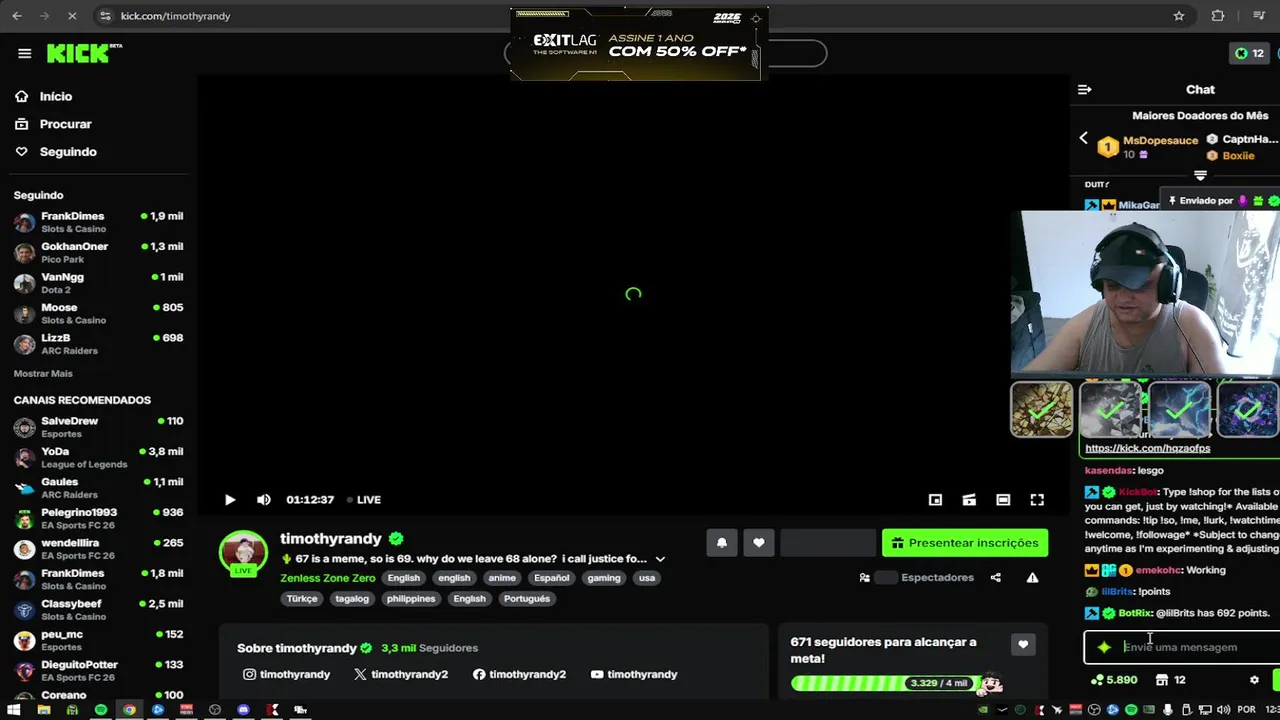Open timothyrandy2 X profile link
This screenshot has width=1280, height=720.
click(401, 675)
